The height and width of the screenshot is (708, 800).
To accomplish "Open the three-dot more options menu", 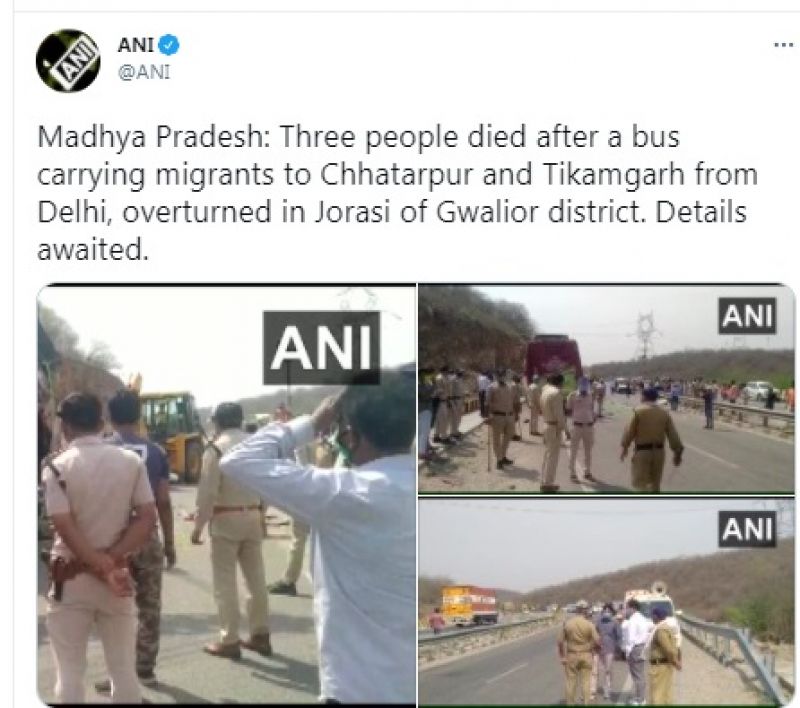I will pyautogui.click(x=784, y=45).
